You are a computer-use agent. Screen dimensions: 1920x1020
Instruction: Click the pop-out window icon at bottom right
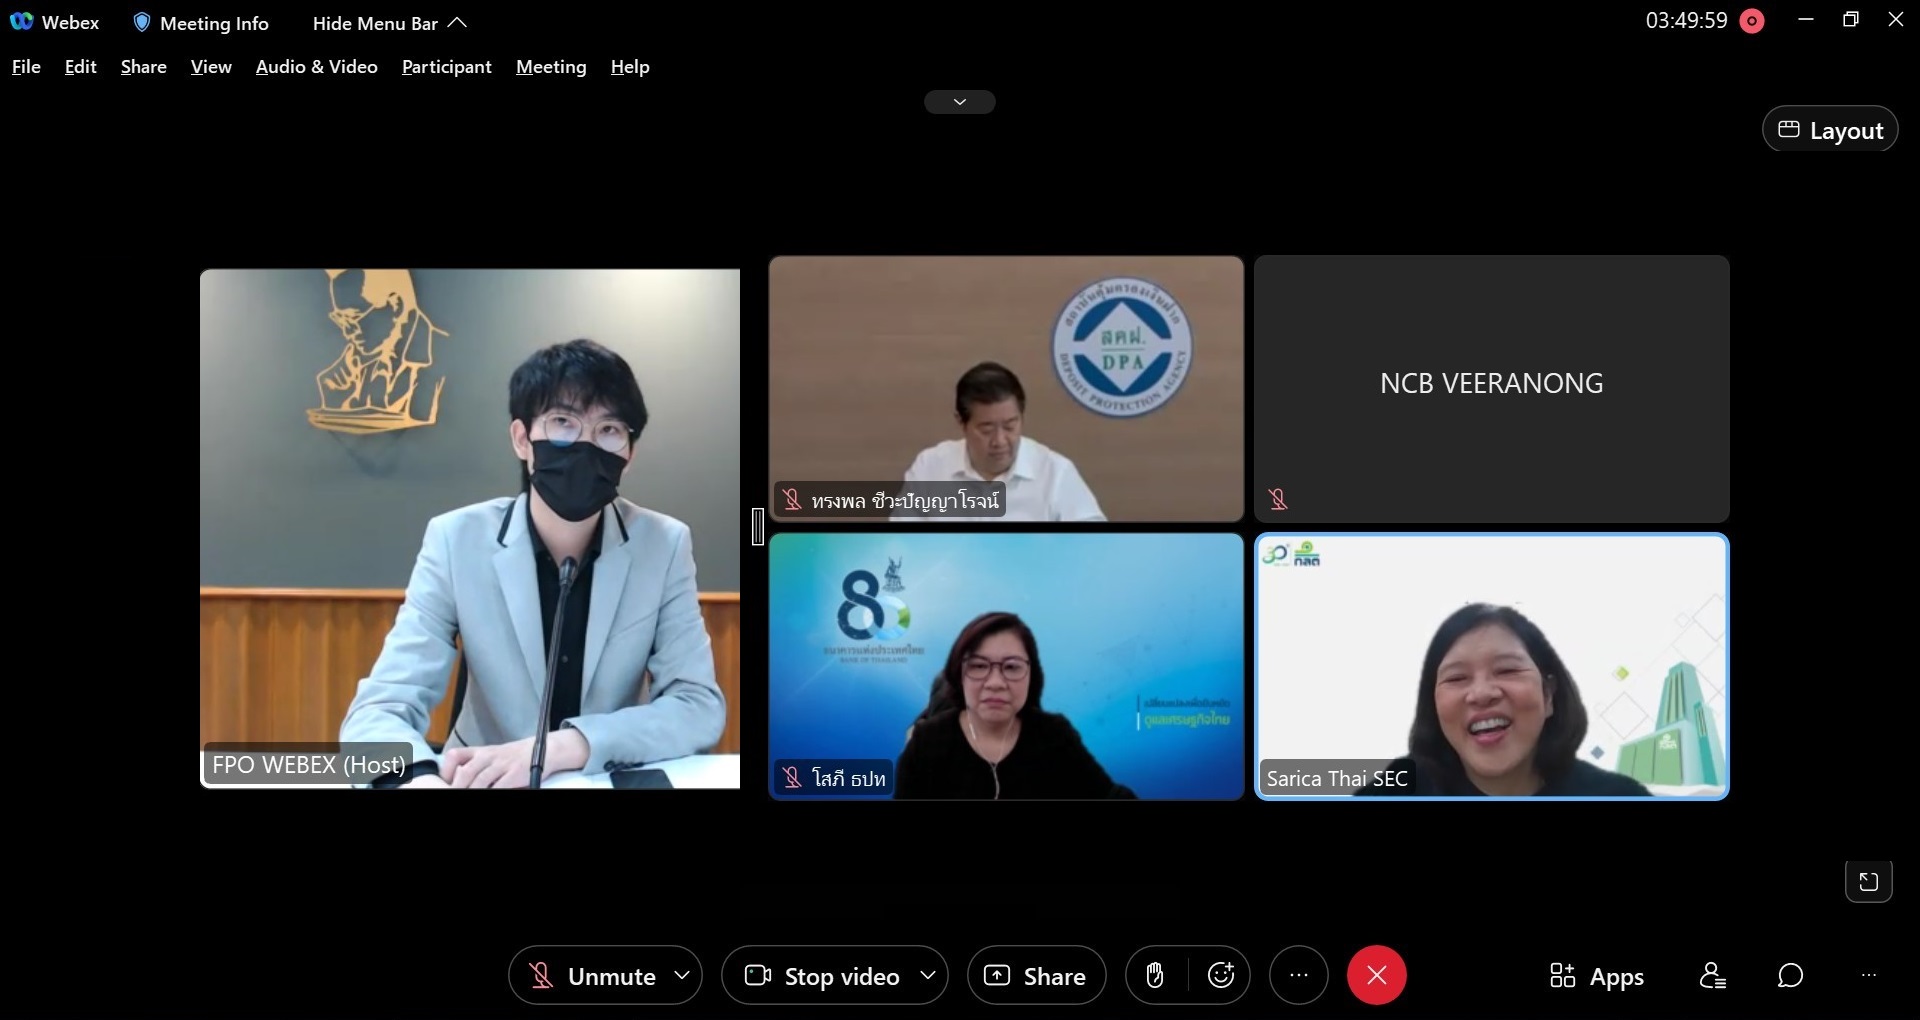tap(1868, 882)
